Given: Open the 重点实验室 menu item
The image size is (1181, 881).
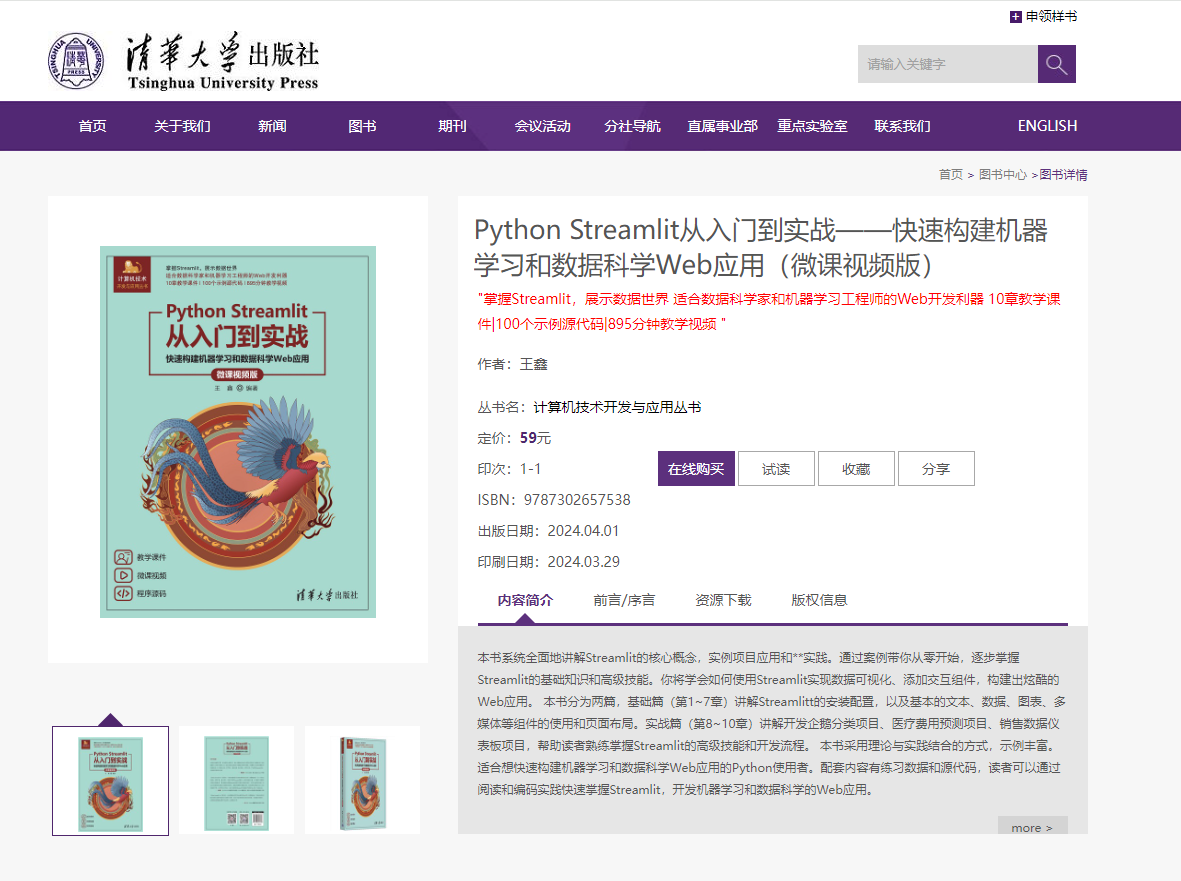Looking at the screenshot, I should [x=813, y=126].
